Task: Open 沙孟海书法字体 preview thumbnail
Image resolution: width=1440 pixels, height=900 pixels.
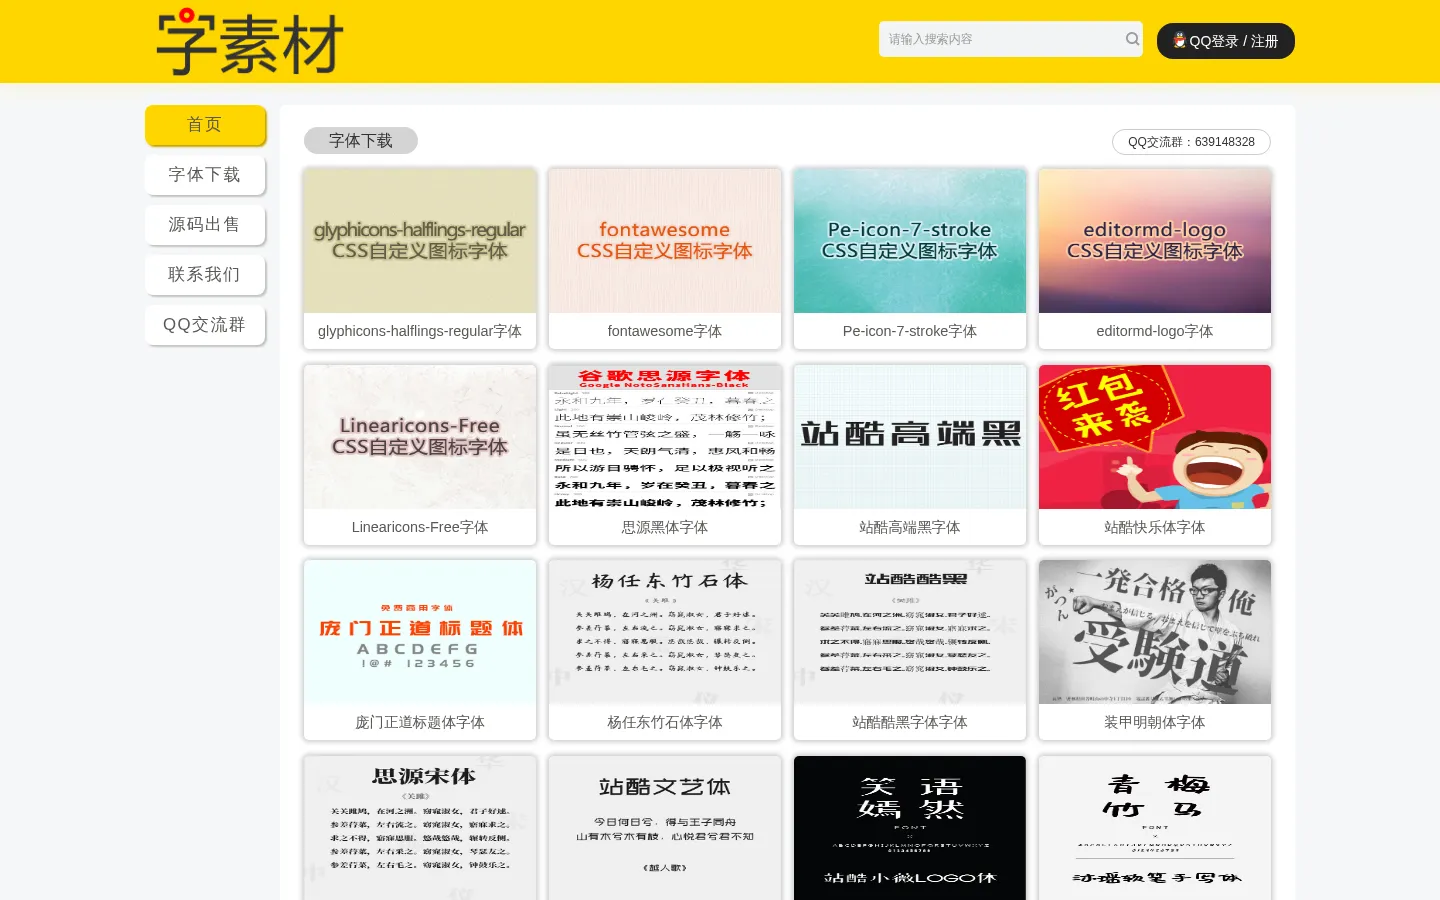Action: click(1155, 828)
